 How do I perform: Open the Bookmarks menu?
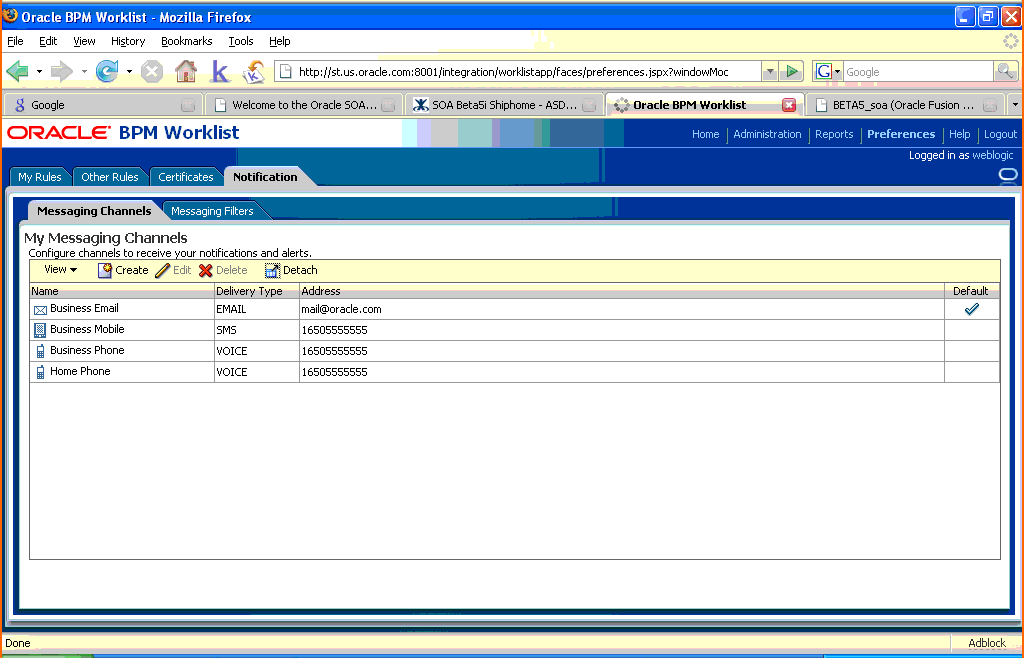[x=187, y=41]
